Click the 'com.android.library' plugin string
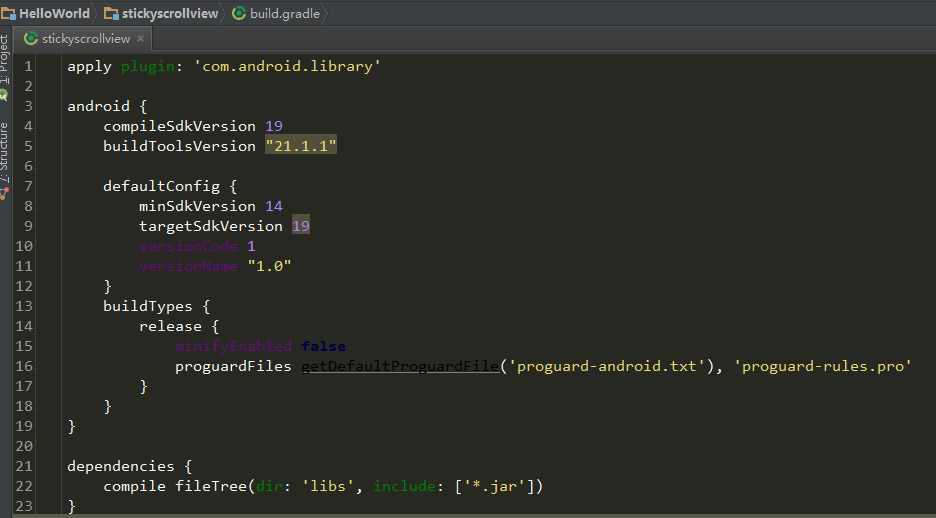Image resolution: width=936 pixels, height=518 pixels. click(287, 66)
